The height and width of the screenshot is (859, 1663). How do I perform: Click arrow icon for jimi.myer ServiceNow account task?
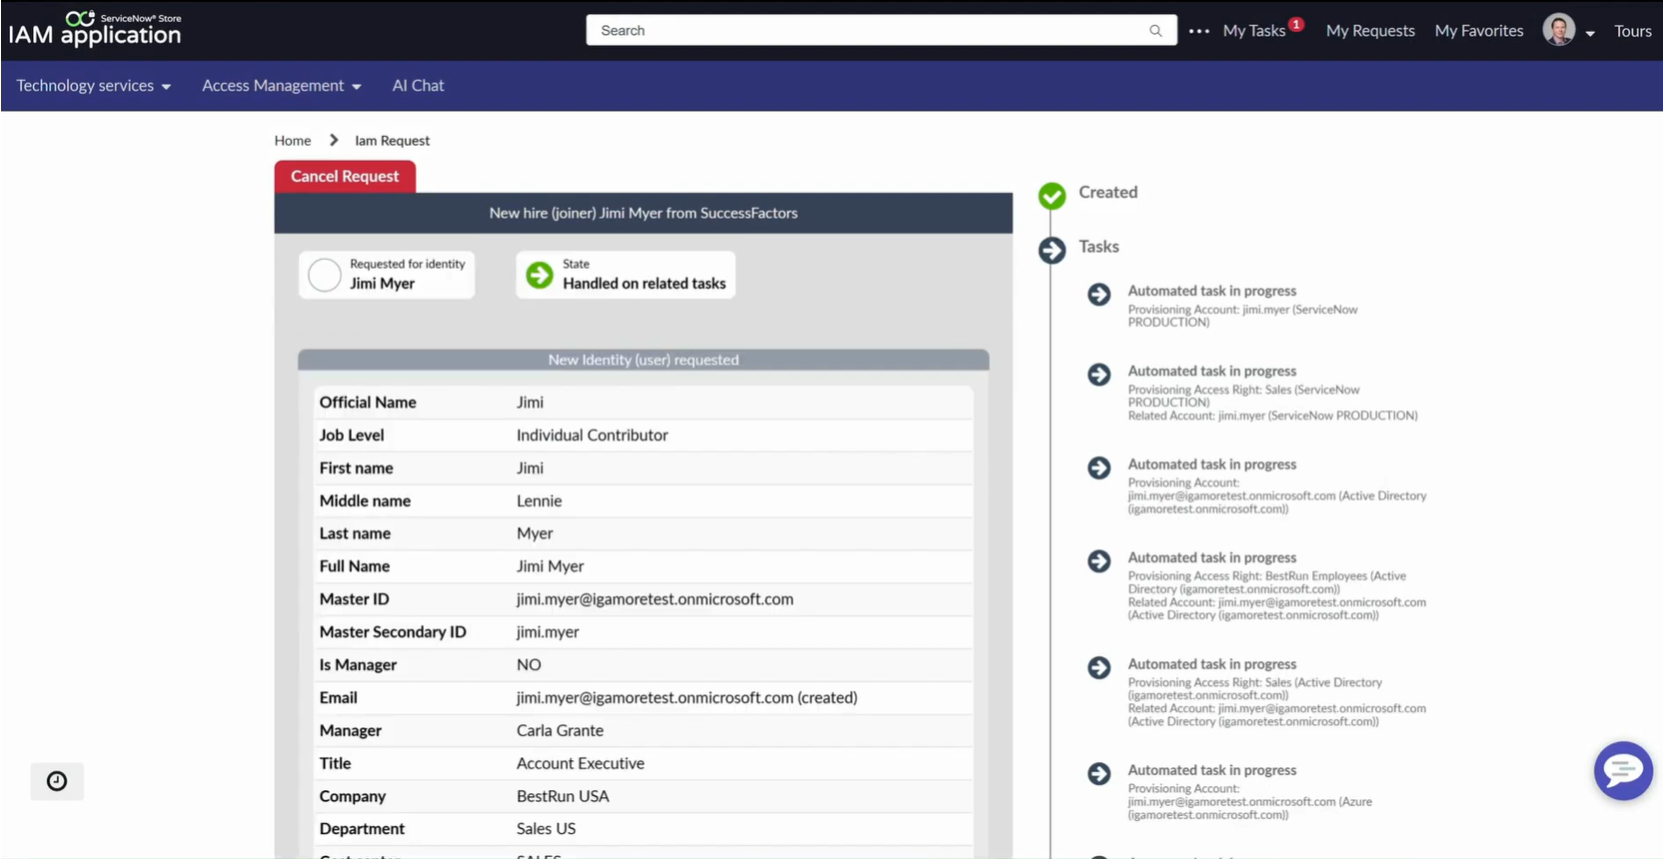(x=1099, y=294)
